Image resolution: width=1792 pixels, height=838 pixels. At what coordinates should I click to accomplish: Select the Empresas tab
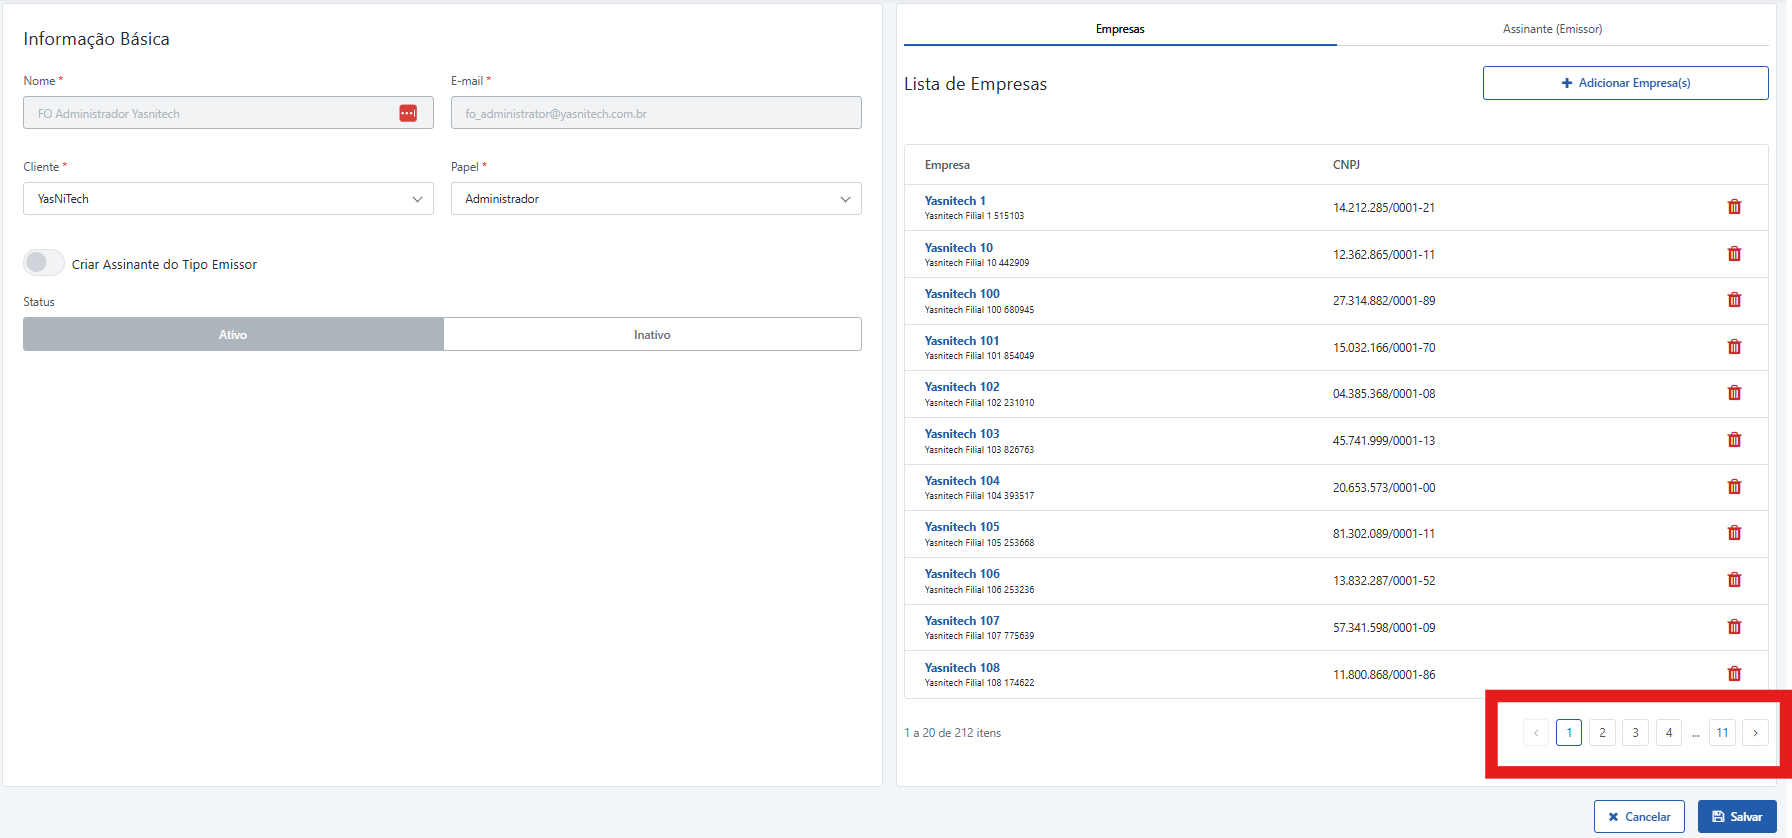[x=1120, y=29]
